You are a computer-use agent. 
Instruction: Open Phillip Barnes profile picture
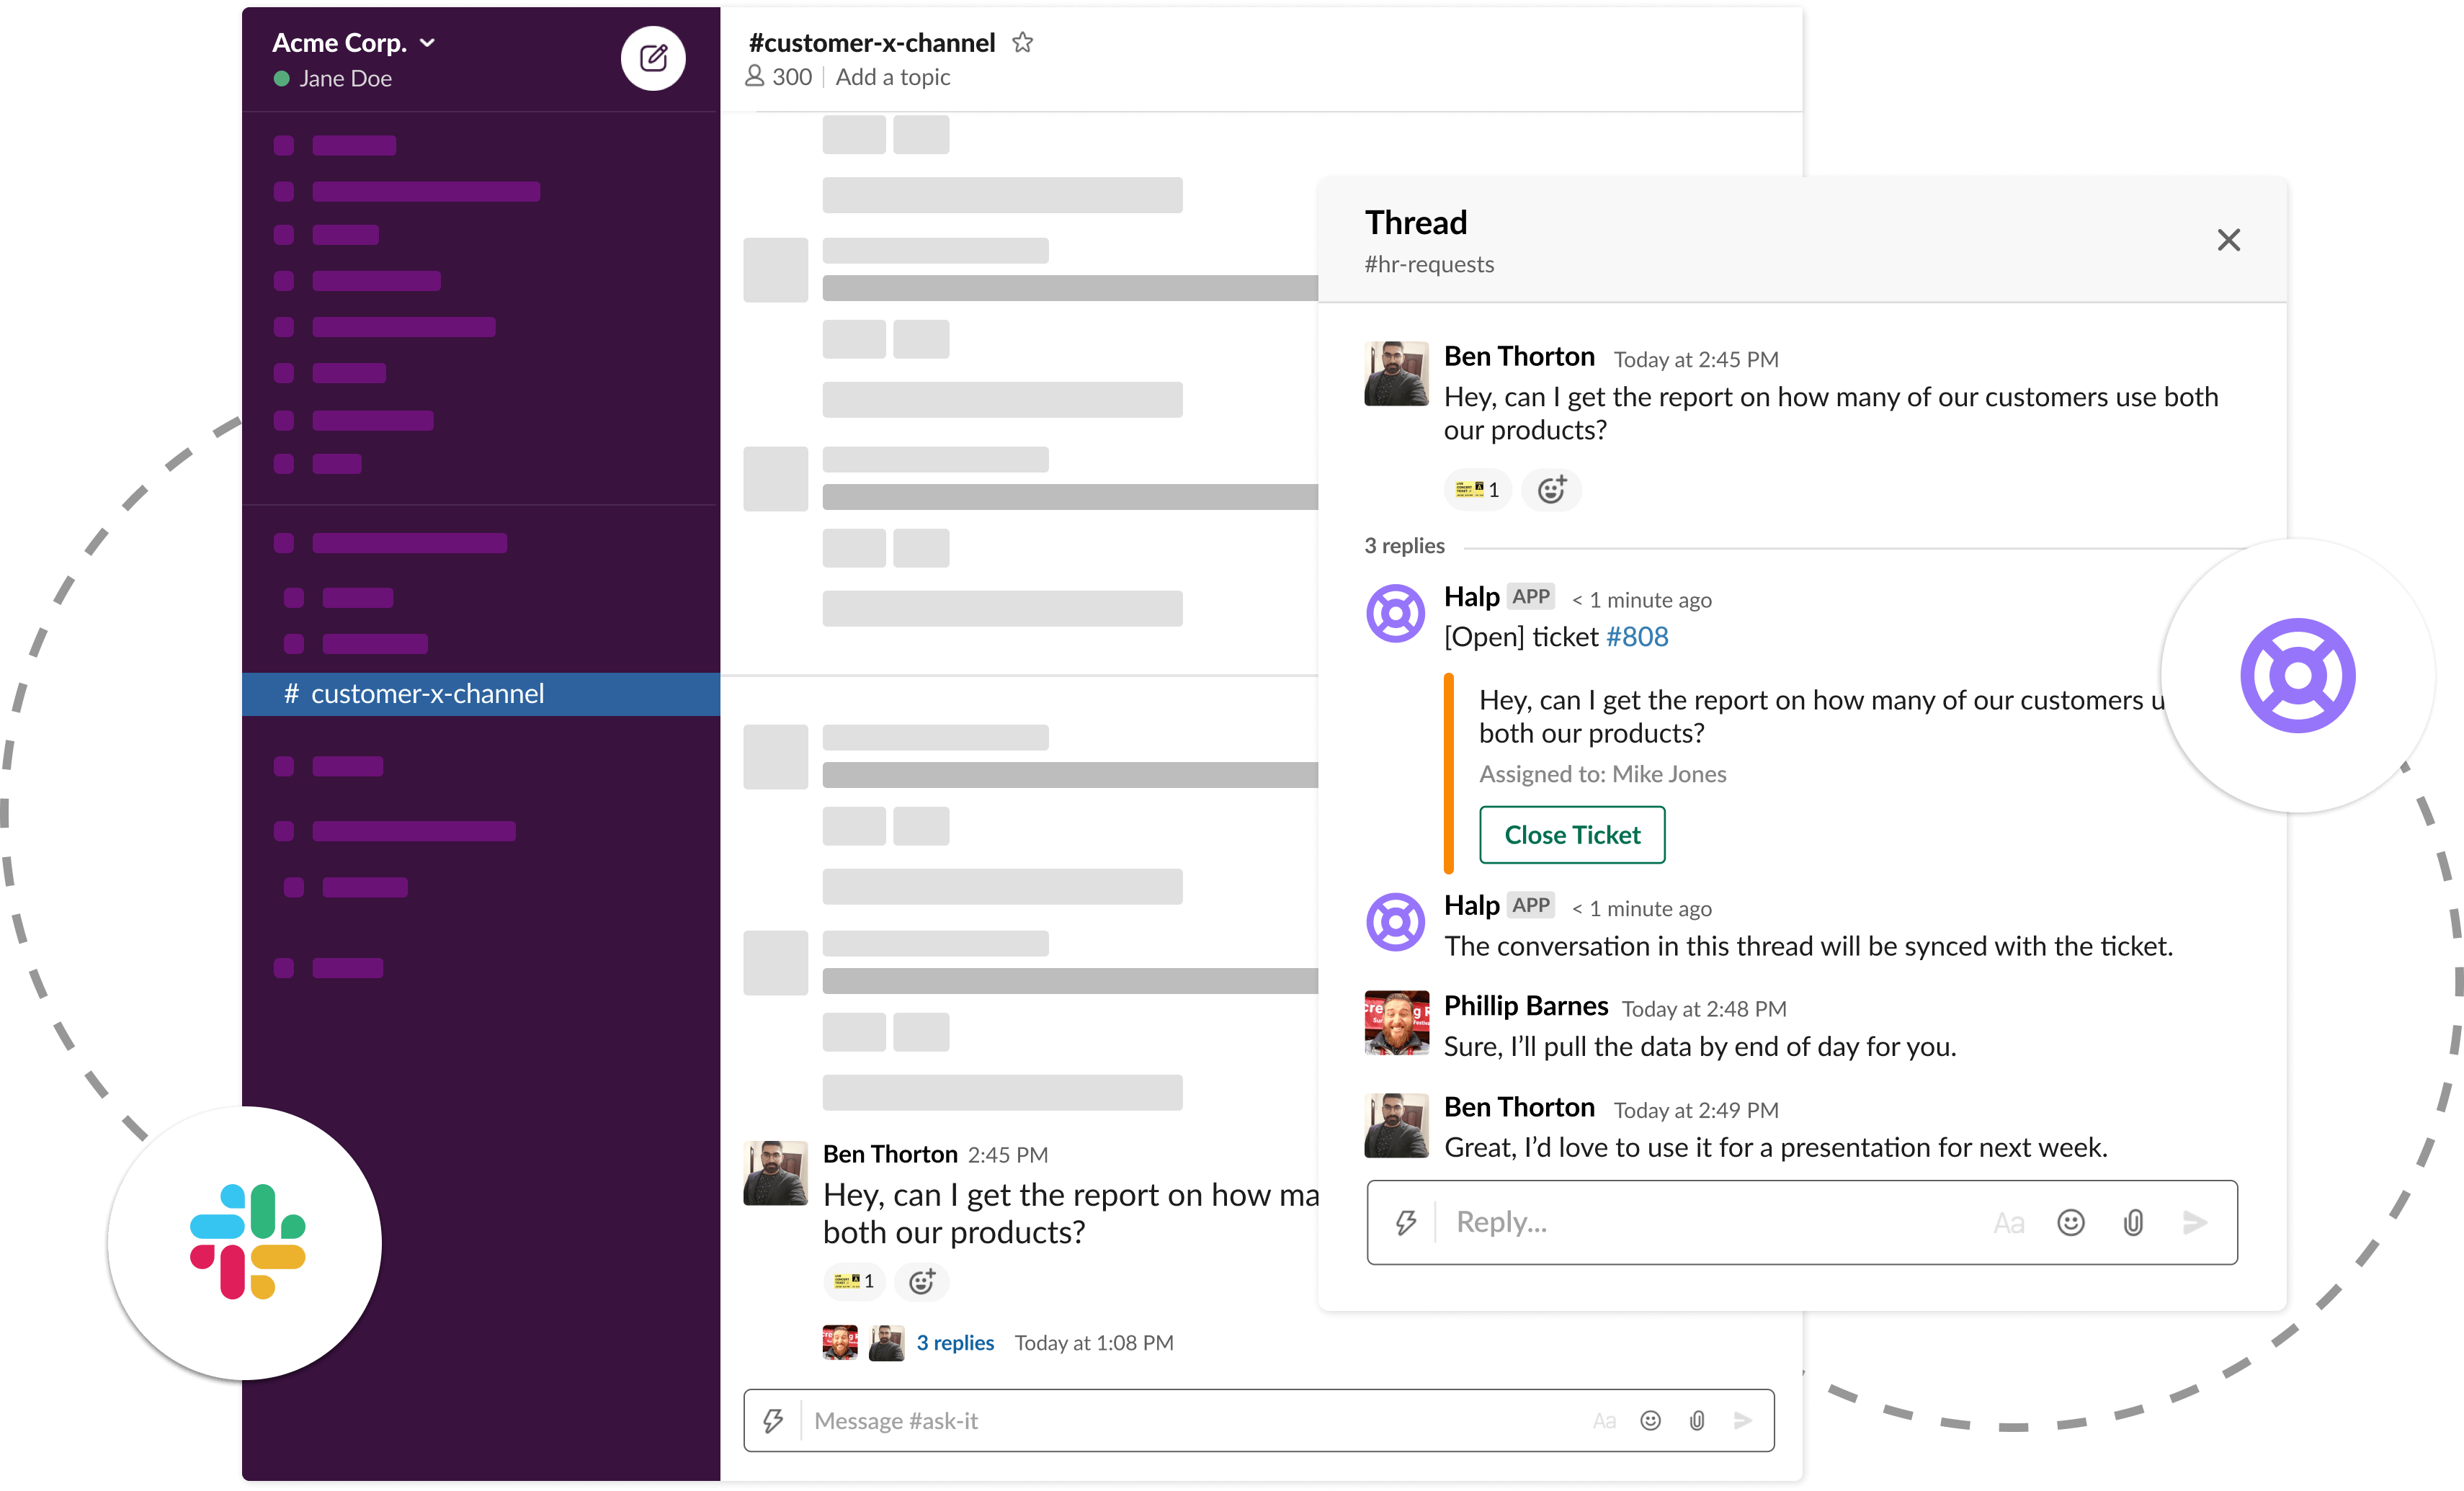[1396, 1023]
